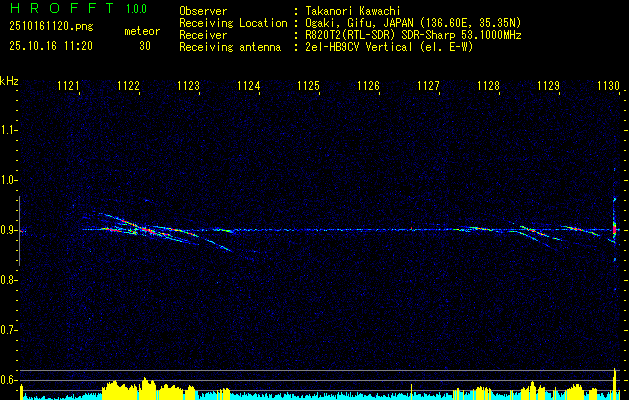This screenshot has height=400, width=629.
Task: Click the 1124 time marker
Action: click(248, 86)
